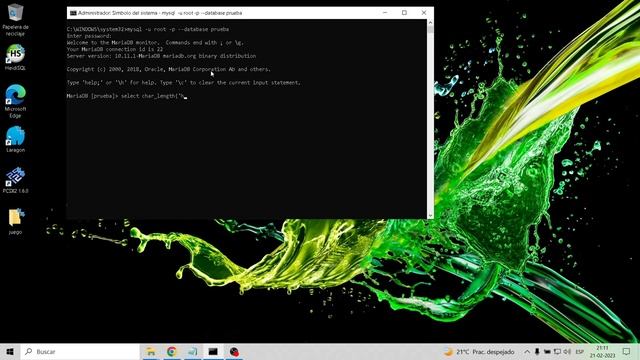Click the 'Enter password:' line
Viewport: 640px width, 360px height.
click(89, 36)
